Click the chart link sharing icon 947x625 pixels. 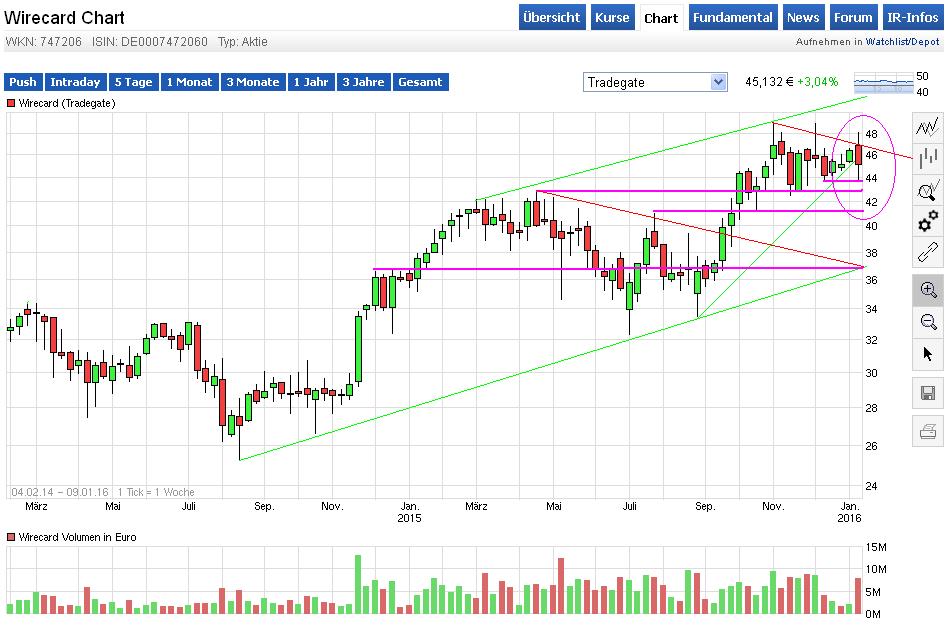tap(928, 254)
